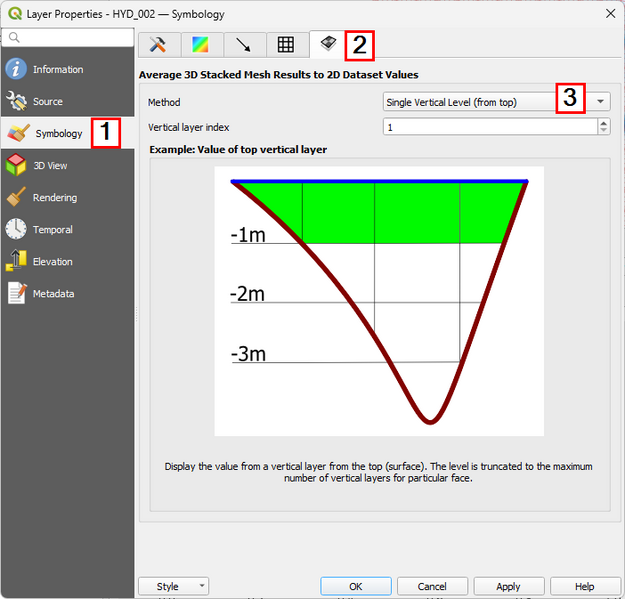Open the Rendering settings page
The height and width of the screenshot is (599, 625).
coord(54,198)
